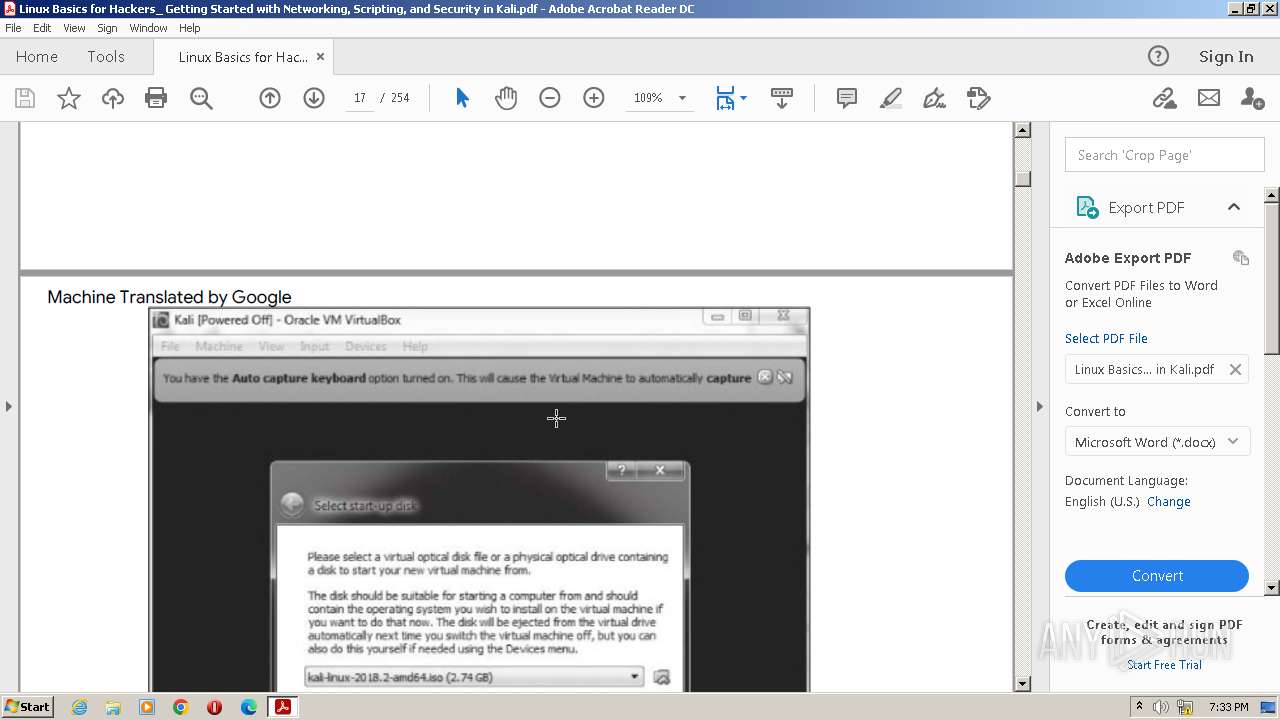Click Start Free Trial link
1280x720 pixels.
pyautogui.click(x=1164, y=665)
